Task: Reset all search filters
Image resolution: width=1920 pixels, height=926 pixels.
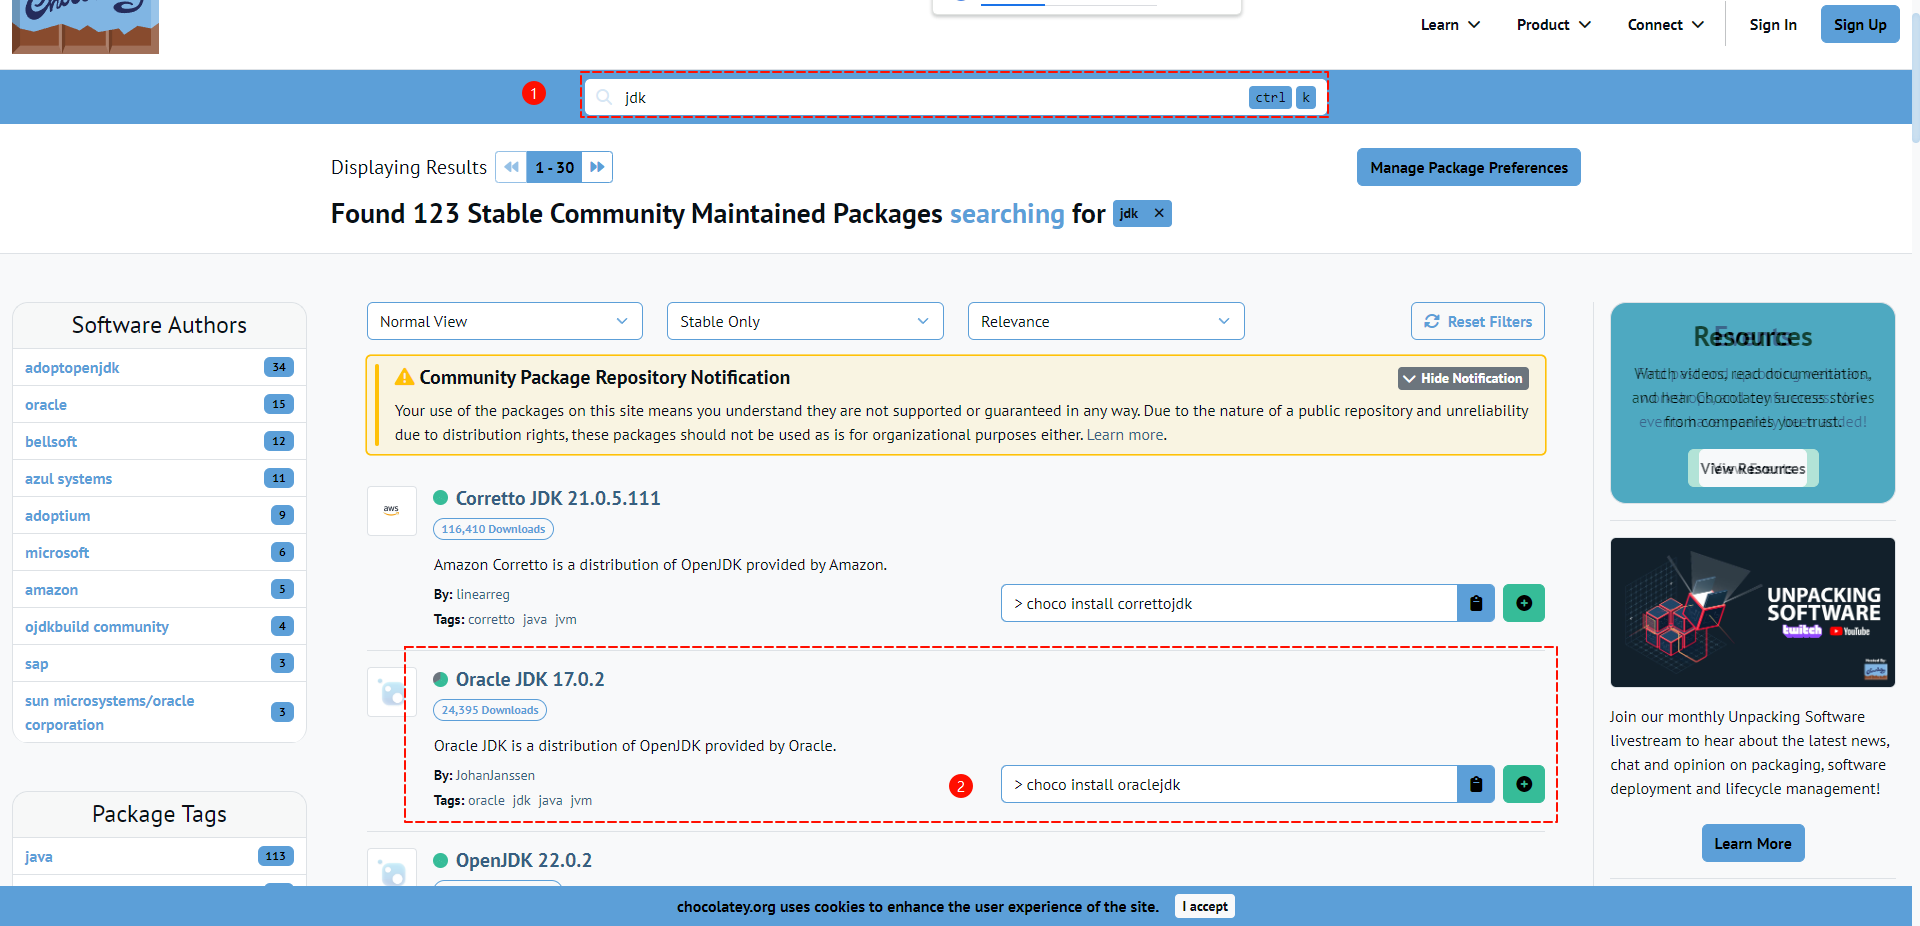Action: click(1477, 321)
